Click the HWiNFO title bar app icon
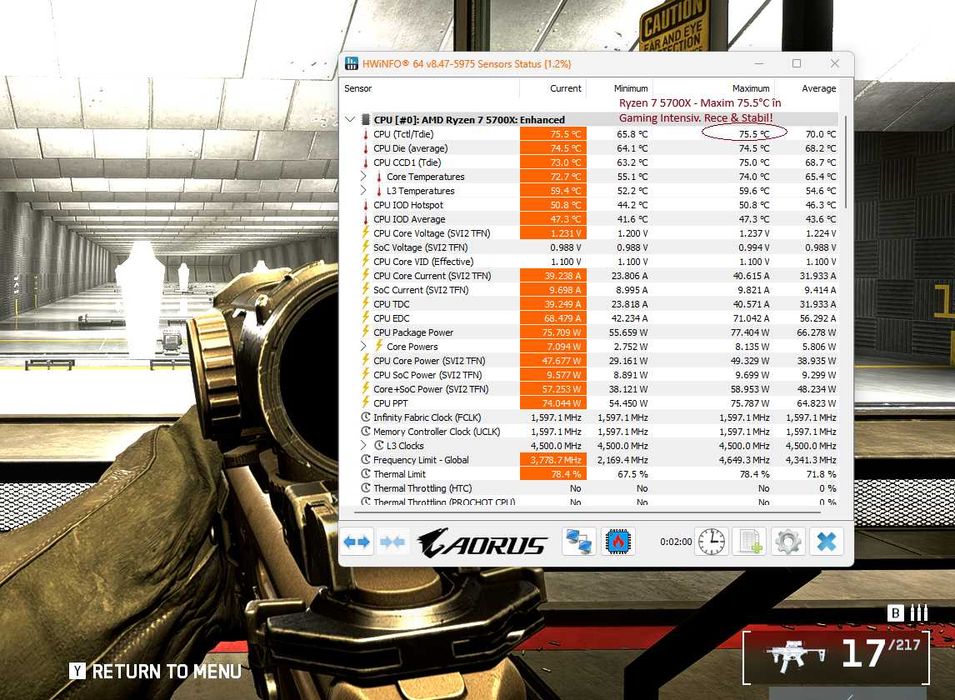Screen dimensions: 955x700 click(351, 63)
